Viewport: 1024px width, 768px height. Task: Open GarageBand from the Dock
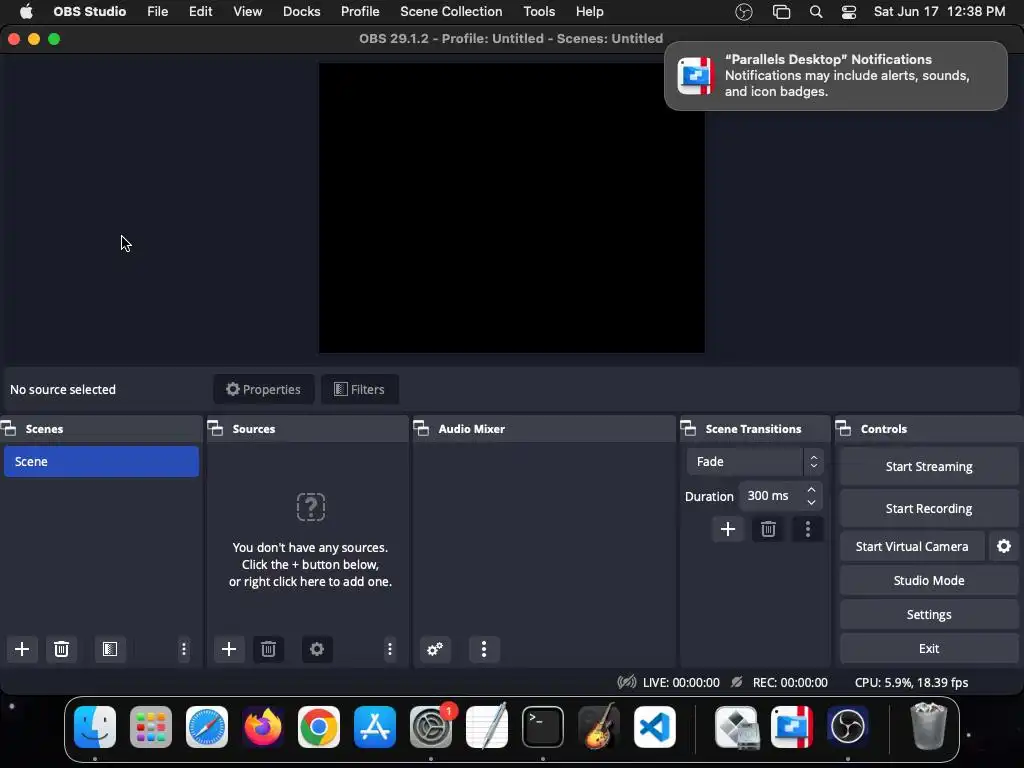(599, 727)
